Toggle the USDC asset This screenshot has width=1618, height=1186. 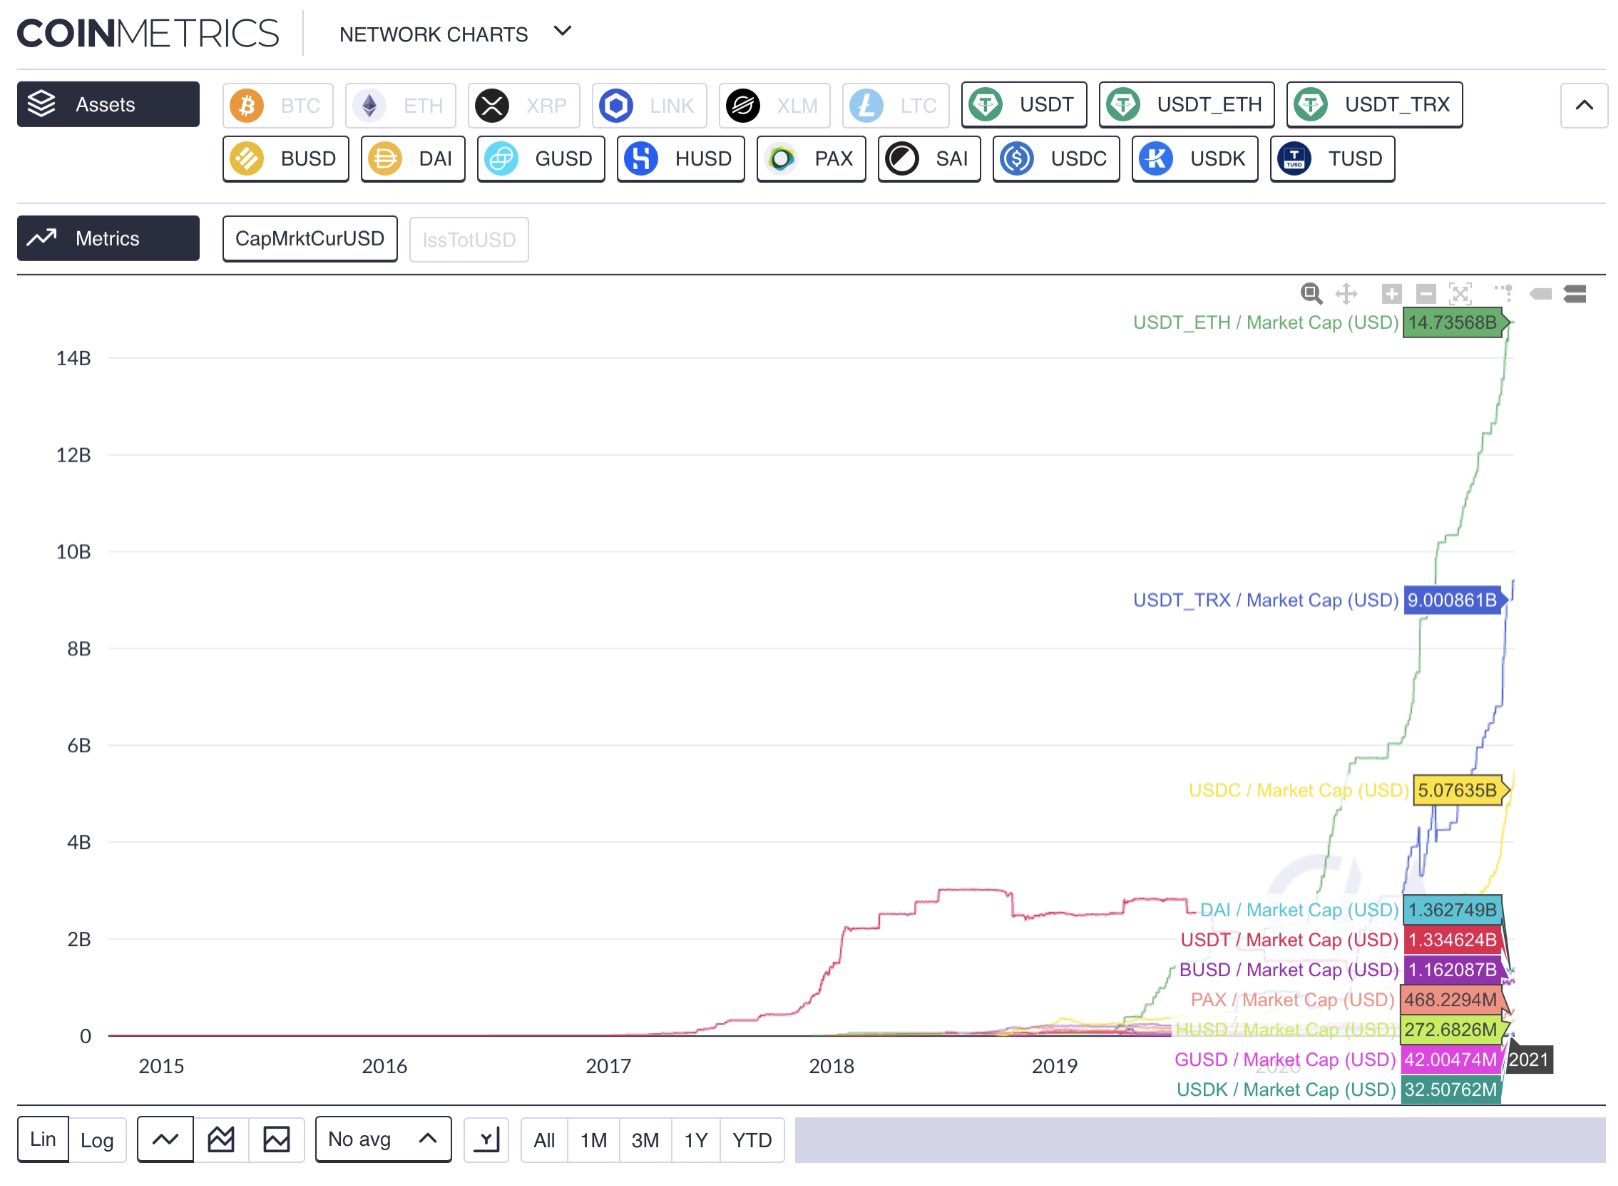[1056, 158]
